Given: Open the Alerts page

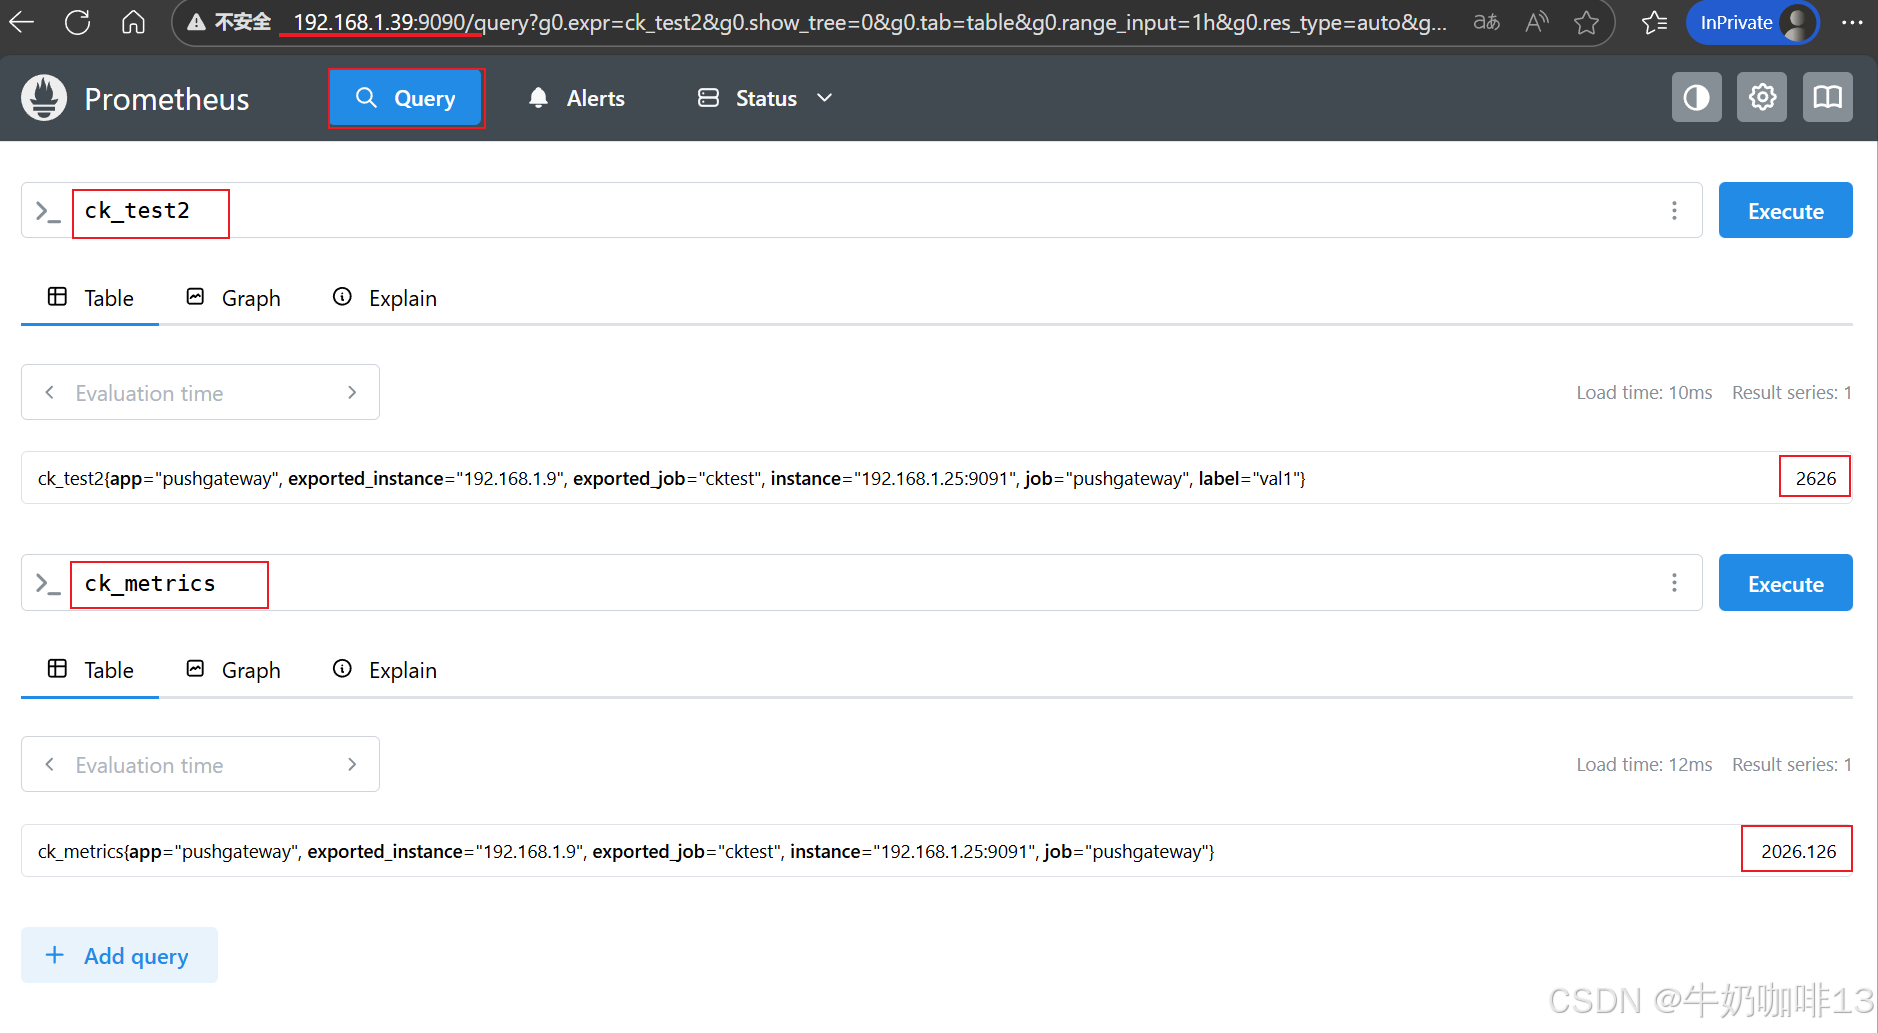Looking at the screenshot, I should pos(577,98).
